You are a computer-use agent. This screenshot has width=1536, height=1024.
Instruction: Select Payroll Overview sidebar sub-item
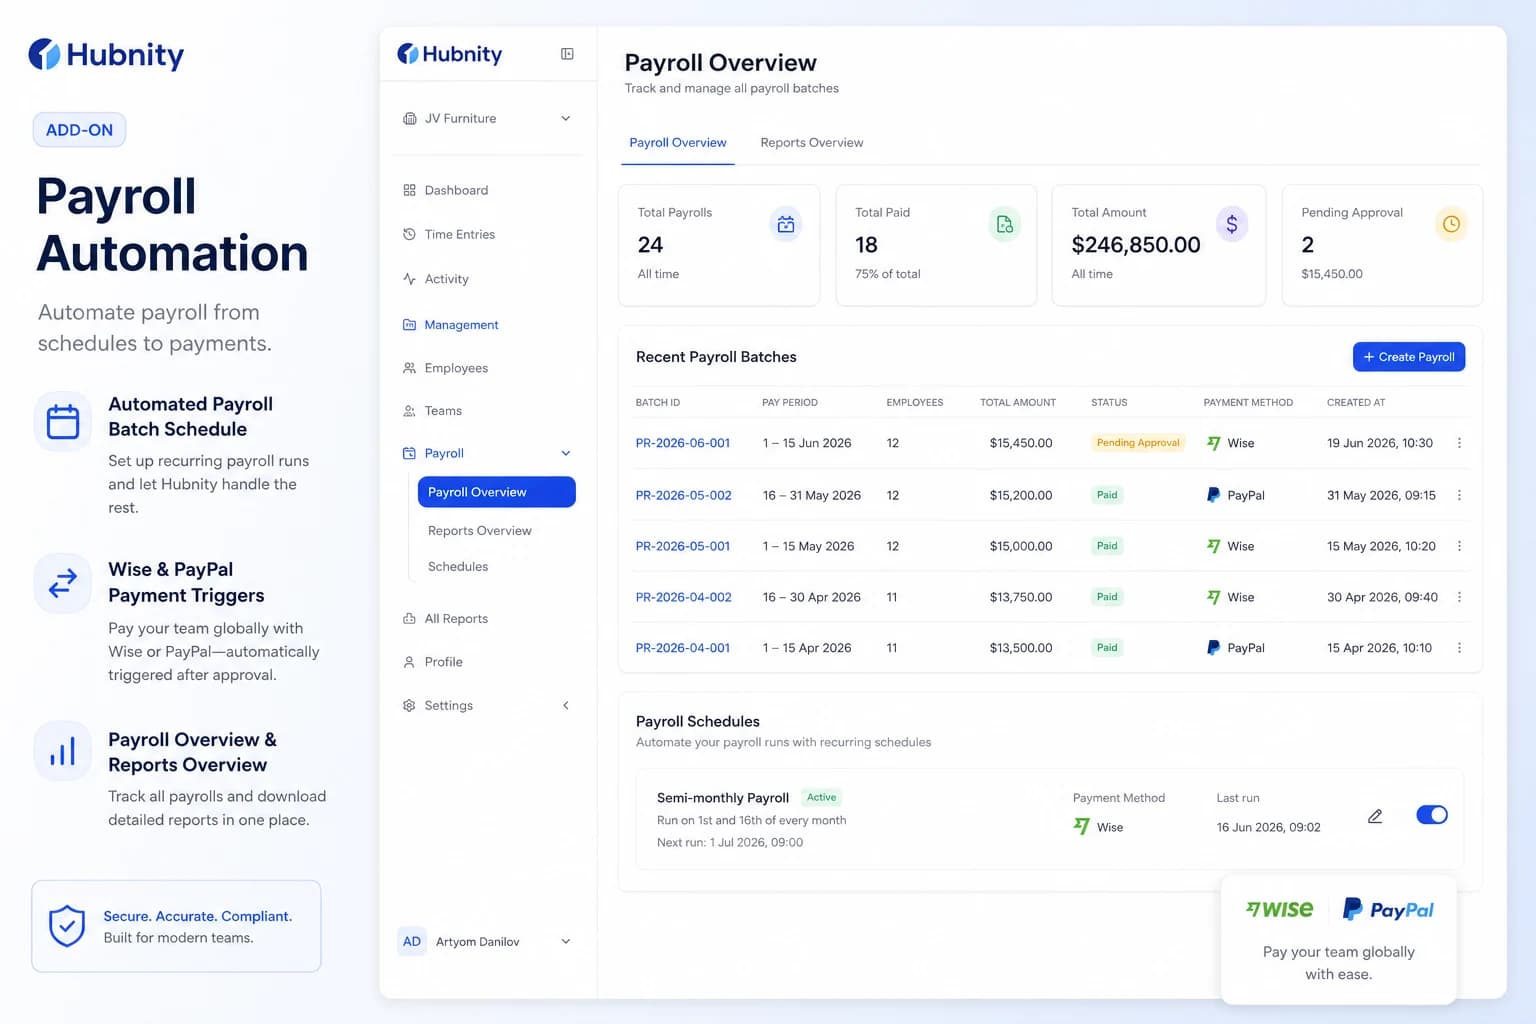click(496, 492)
